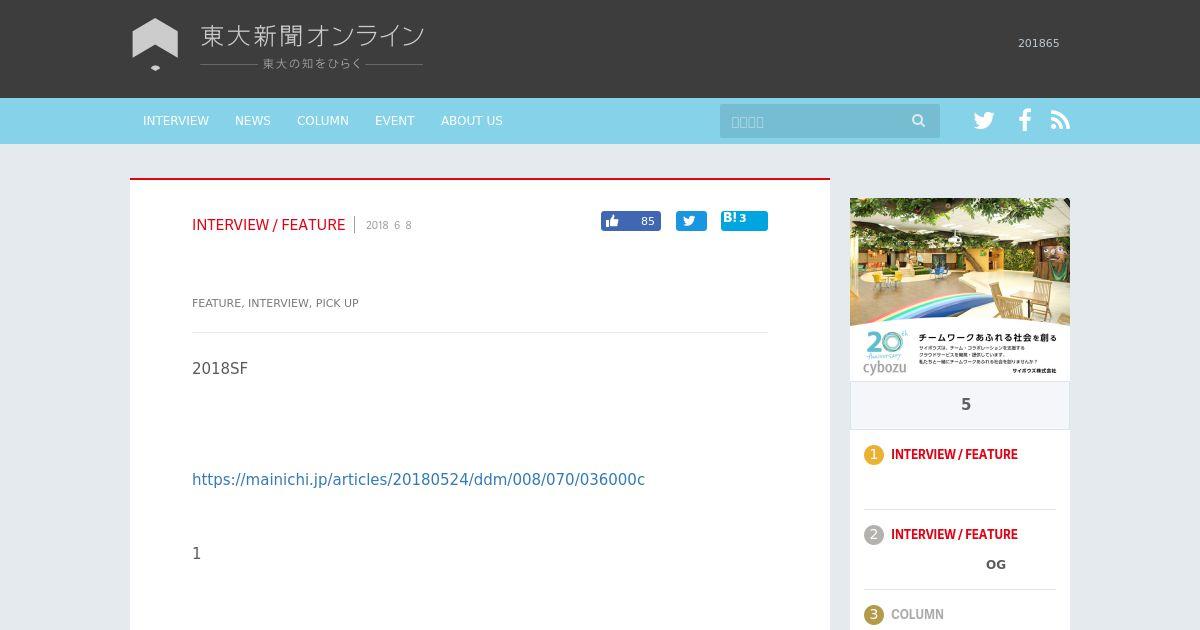The height and width of the screenshot is (630, 1200).
Task: Click the article's INTERVIEW / FEATURE category heading
Action: pyautogui.click(x=269, y=225)
